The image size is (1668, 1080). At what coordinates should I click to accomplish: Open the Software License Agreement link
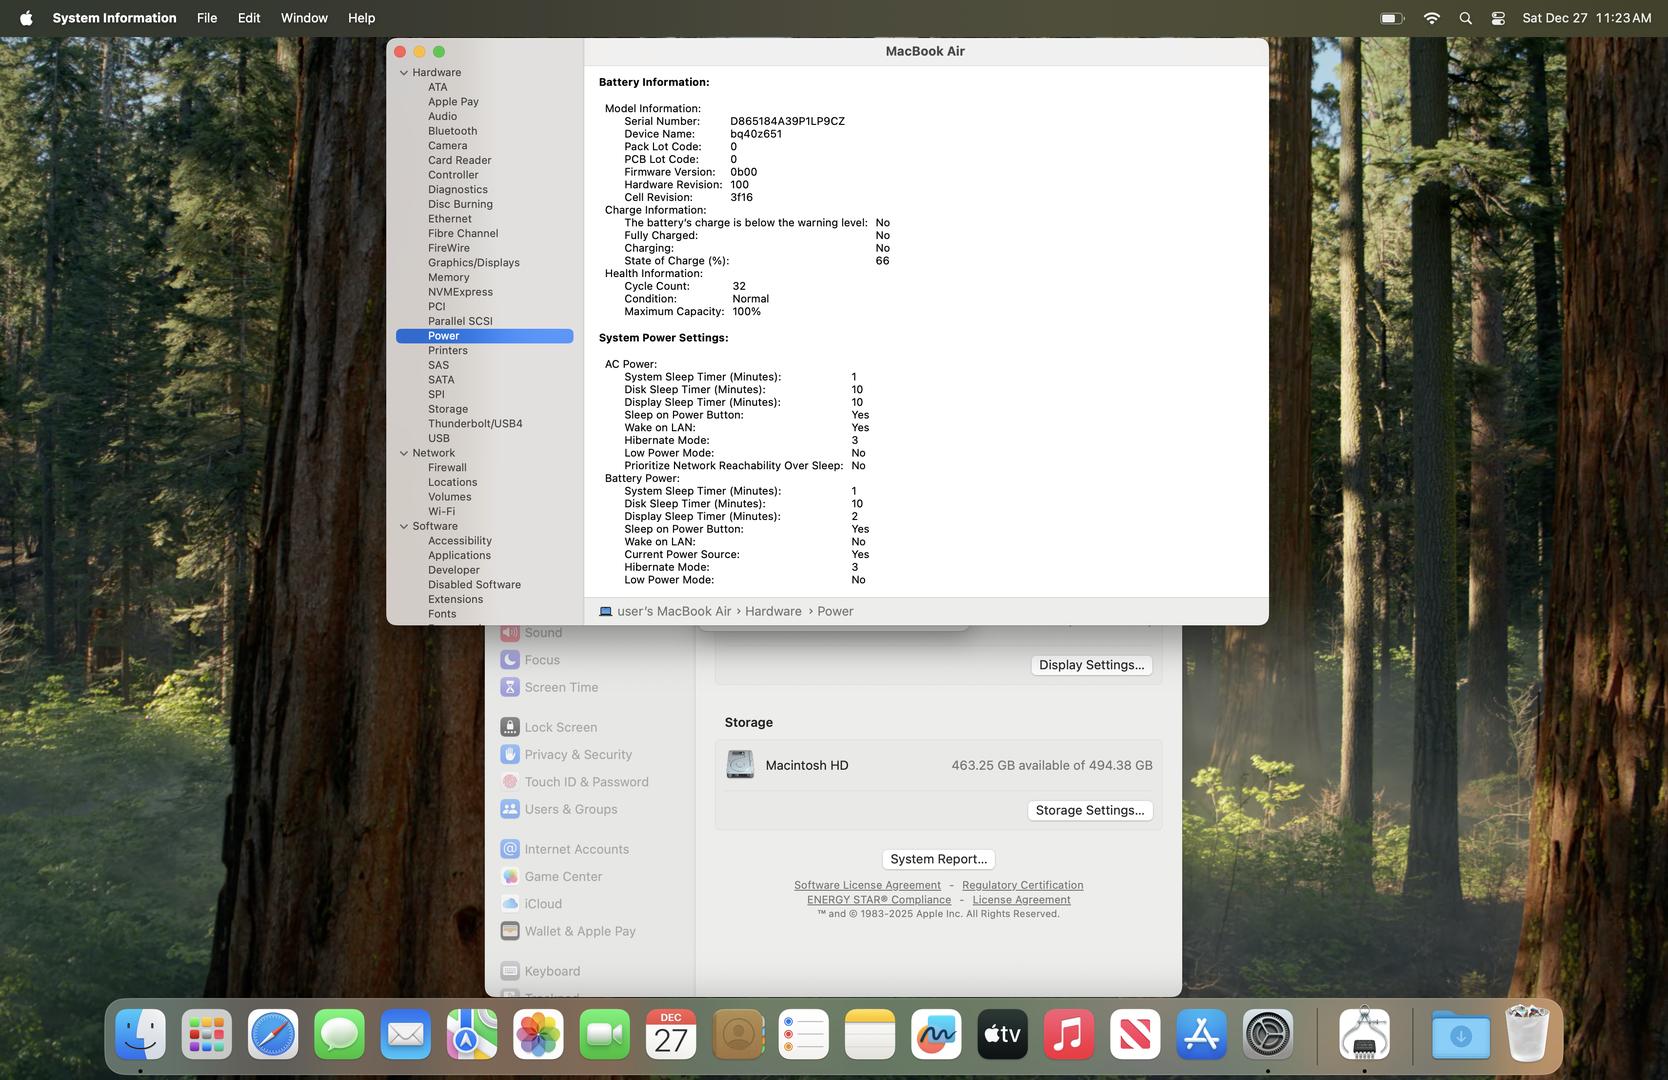tap(867, 886)
